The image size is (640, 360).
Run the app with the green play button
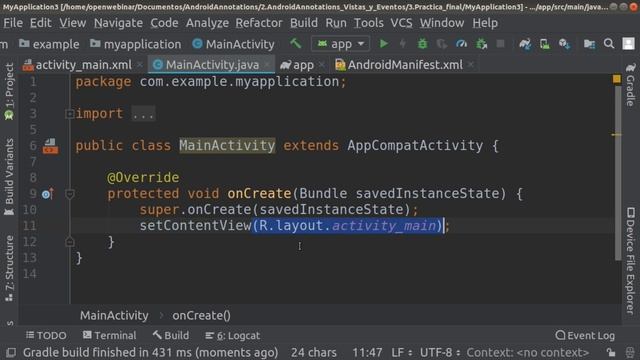(x=383, y=44)
